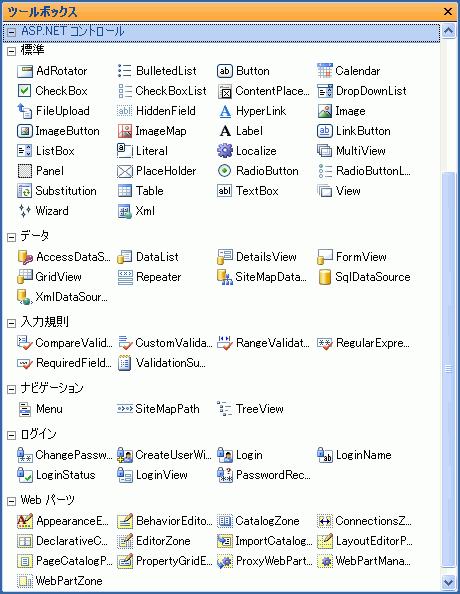This screenshot has height=594, width=460.
Task: Select the RadioButton control item
Action: (x=258, y=171)
